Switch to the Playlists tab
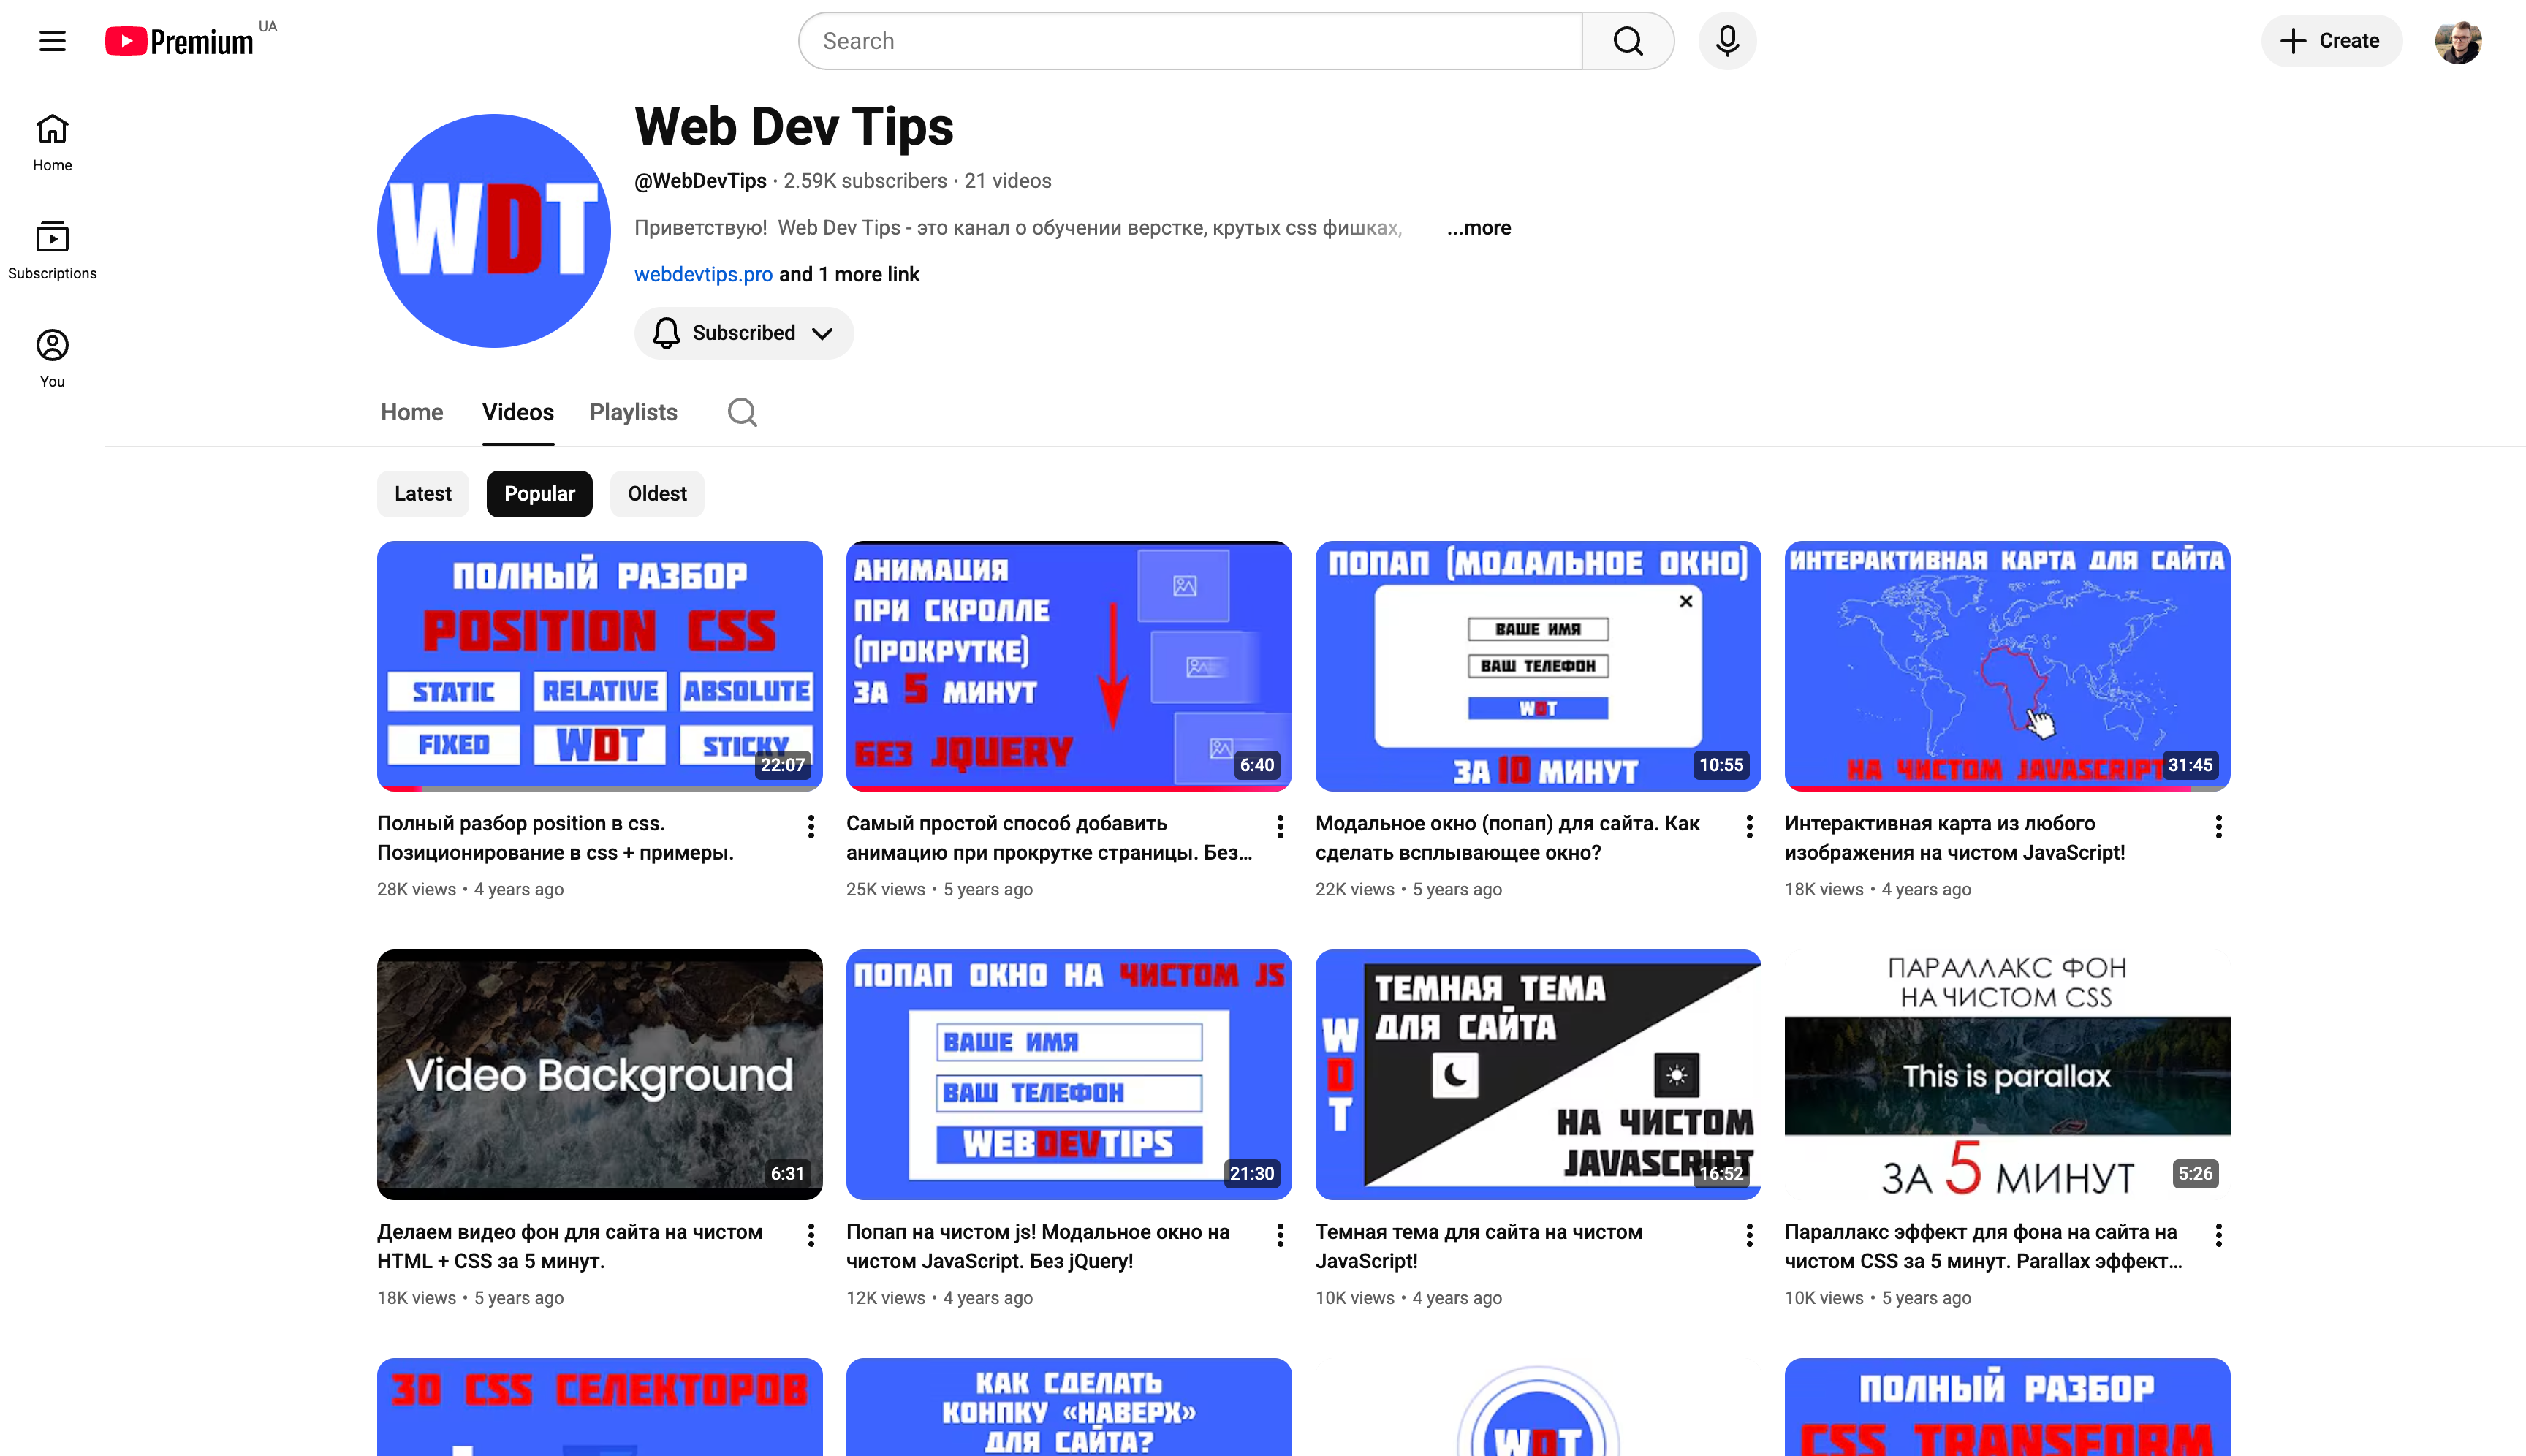Screen dimensions: 2526x1456 (633, 412)
